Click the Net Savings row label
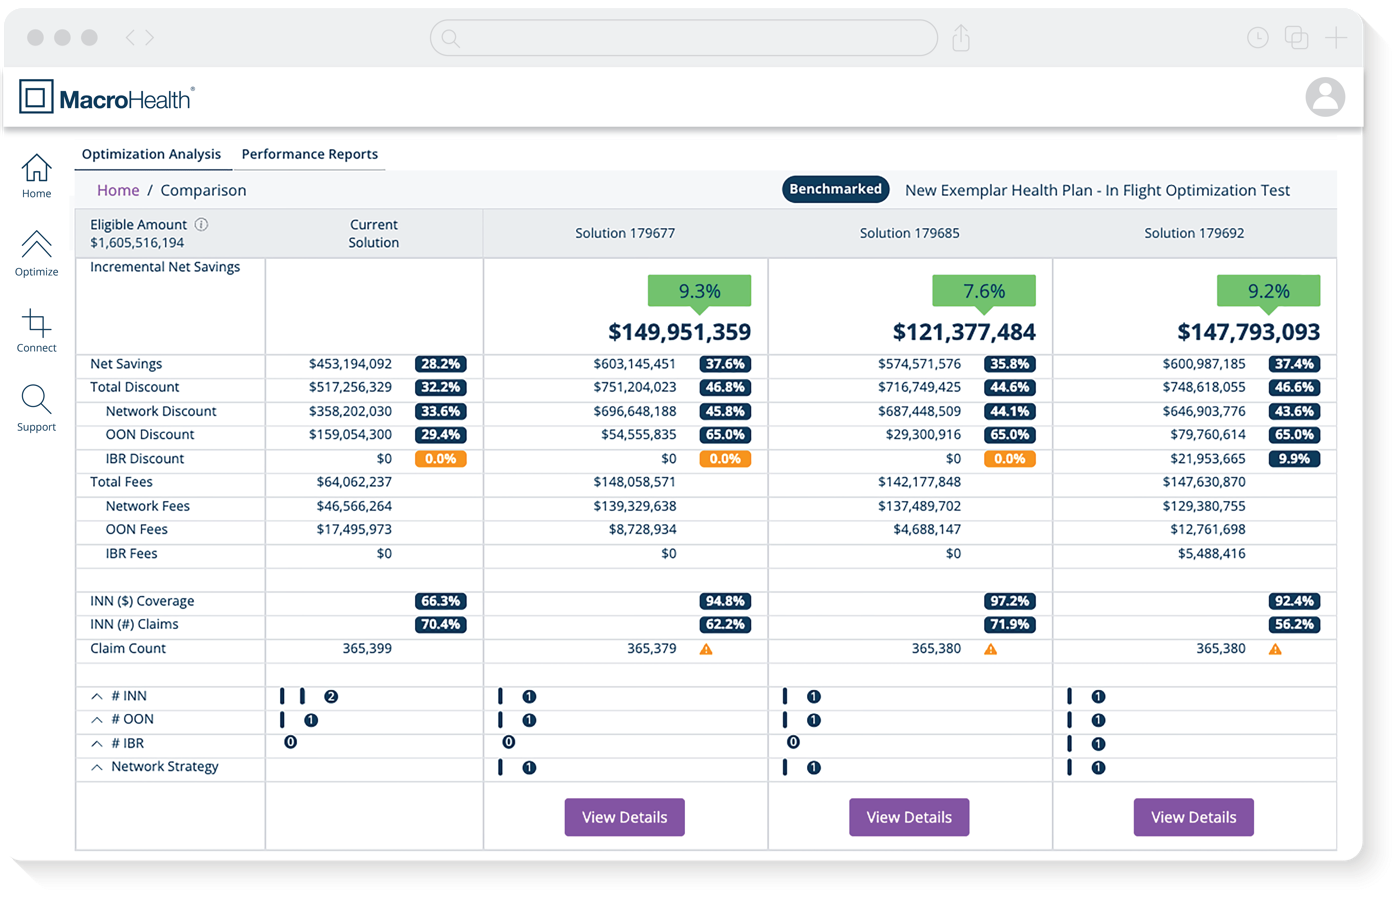This screenshot has height=901, width=1400. point(126,364)
